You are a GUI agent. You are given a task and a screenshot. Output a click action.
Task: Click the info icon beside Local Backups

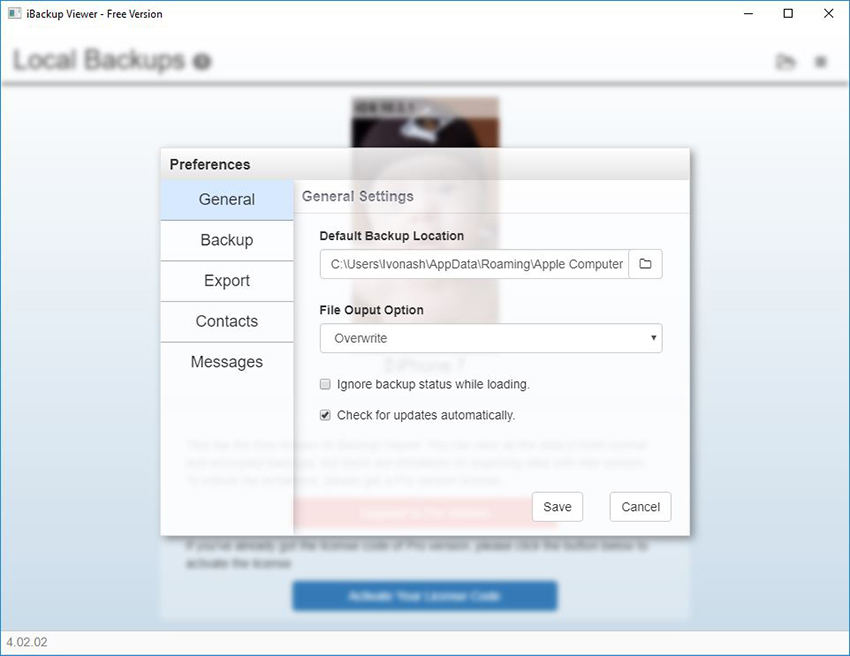[203, 61]
